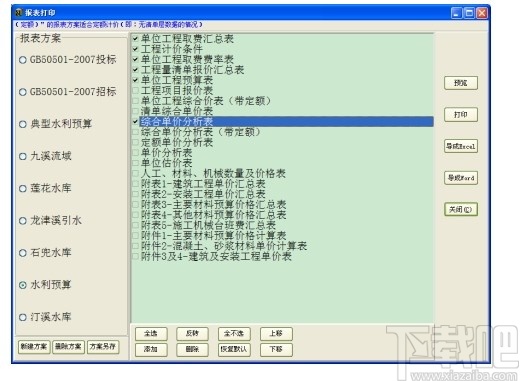Export report via 导成Excel button
This screenshot has height=381, width=521.
pos(461,146)
